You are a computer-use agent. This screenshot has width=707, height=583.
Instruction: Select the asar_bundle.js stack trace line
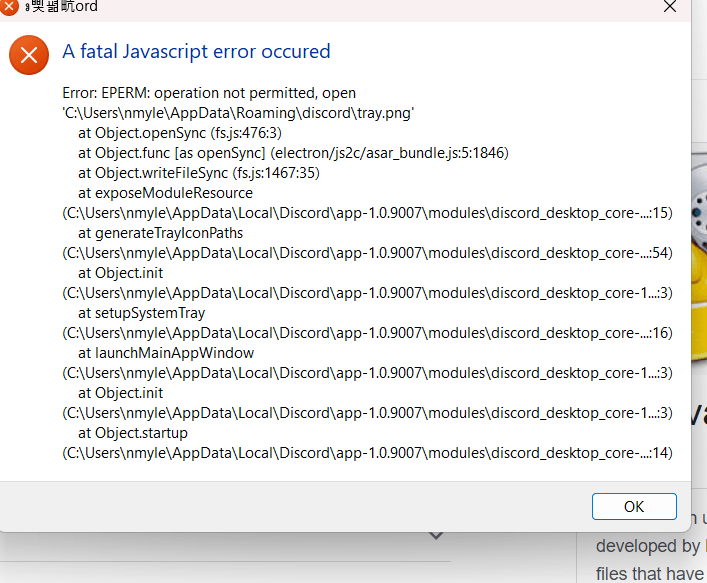(x=293, y=153)
